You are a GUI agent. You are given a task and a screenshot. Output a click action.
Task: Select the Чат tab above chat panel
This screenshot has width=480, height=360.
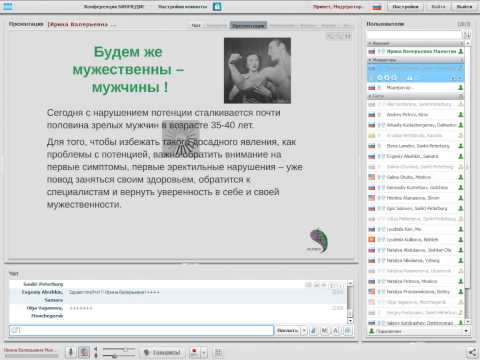click(x=14, y=274)
